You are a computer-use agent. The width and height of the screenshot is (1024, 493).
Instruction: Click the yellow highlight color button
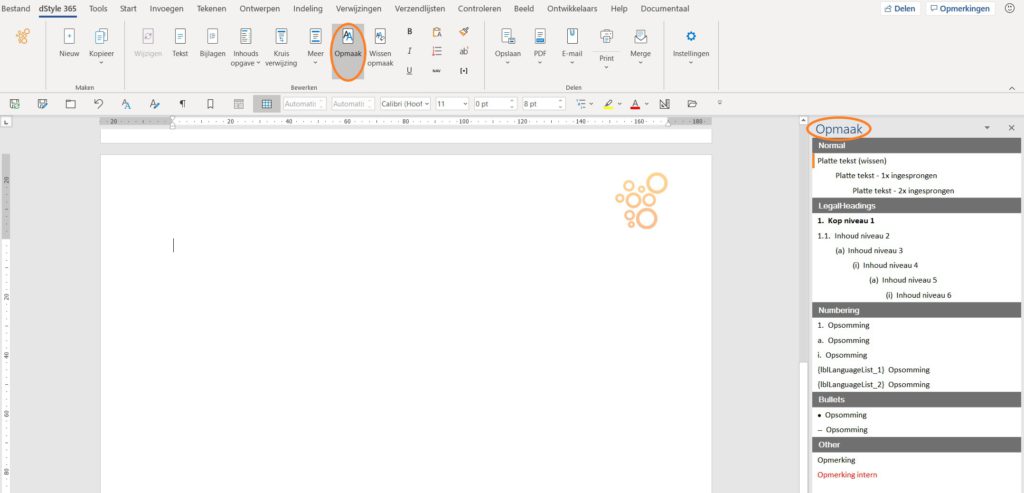[608, 103]
